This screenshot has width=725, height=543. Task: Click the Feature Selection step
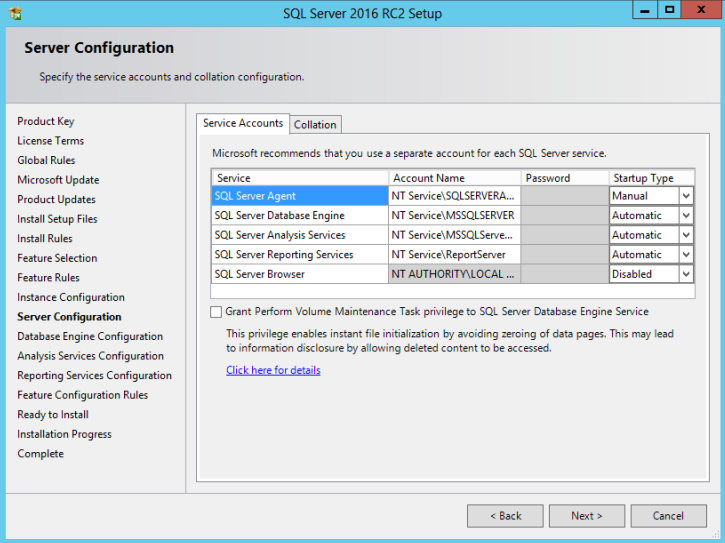57,258
